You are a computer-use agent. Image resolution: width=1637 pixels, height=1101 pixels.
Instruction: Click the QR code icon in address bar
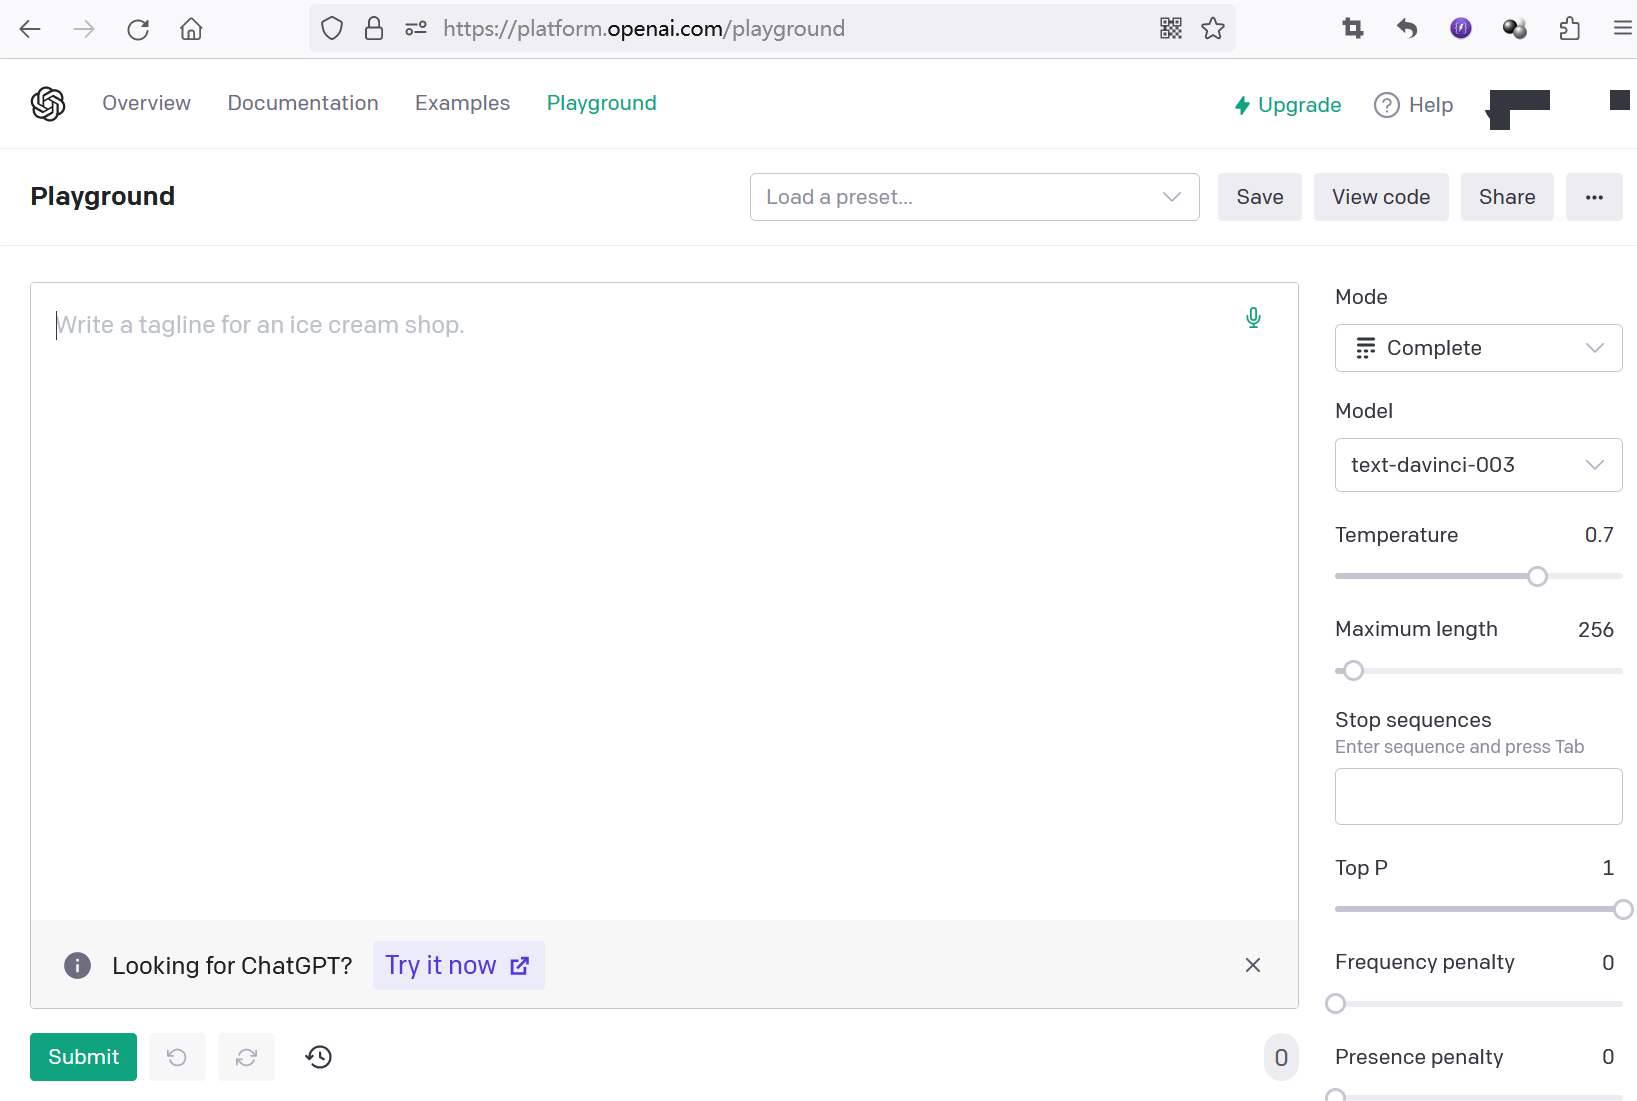click(1171, 29)
